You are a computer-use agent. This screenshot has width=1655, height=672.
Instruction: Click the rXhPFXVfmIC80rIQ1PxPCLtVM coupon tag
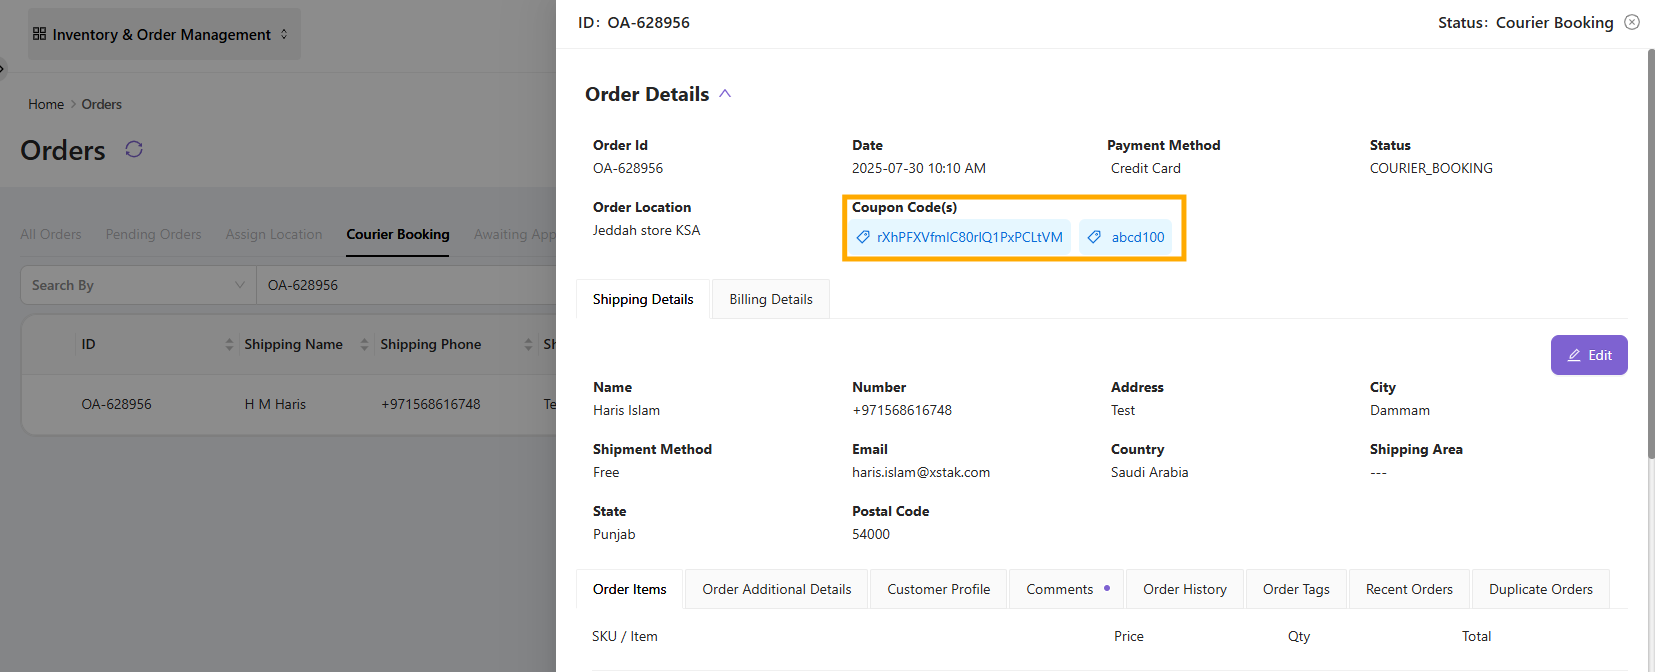(959, 237)
